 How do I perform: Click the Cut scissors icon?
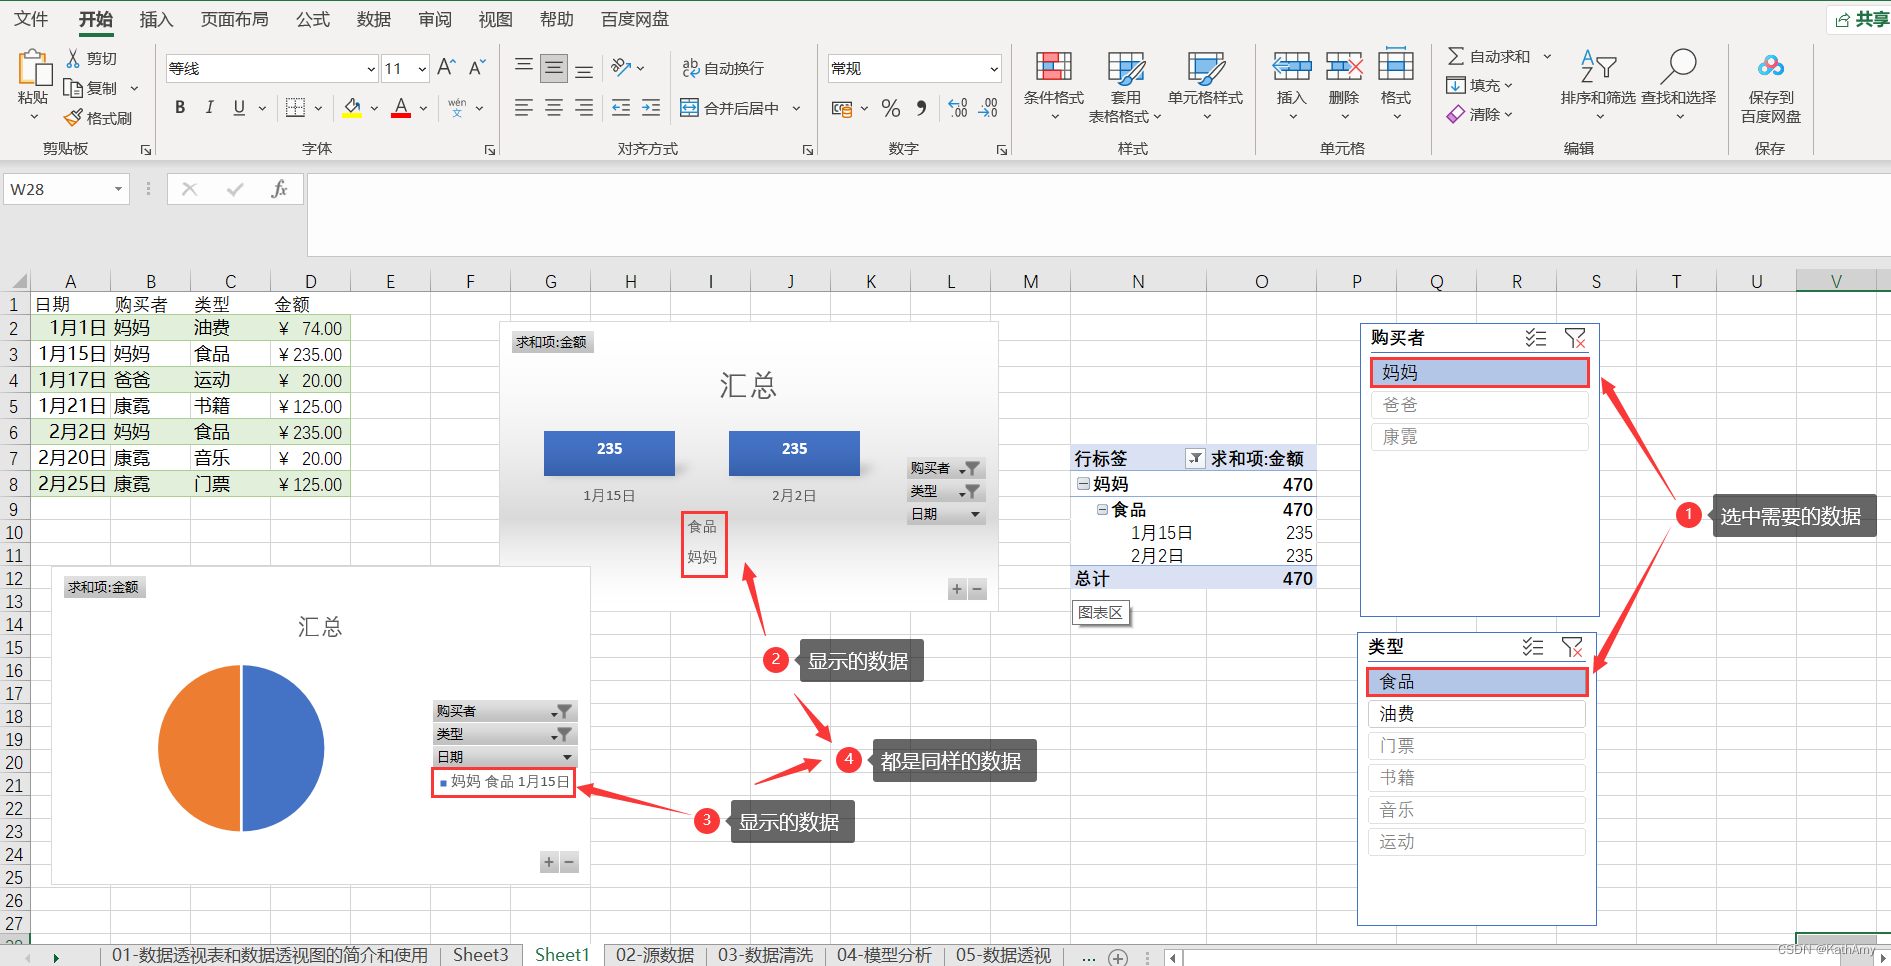pyautogui.click(x=73, y=59)
